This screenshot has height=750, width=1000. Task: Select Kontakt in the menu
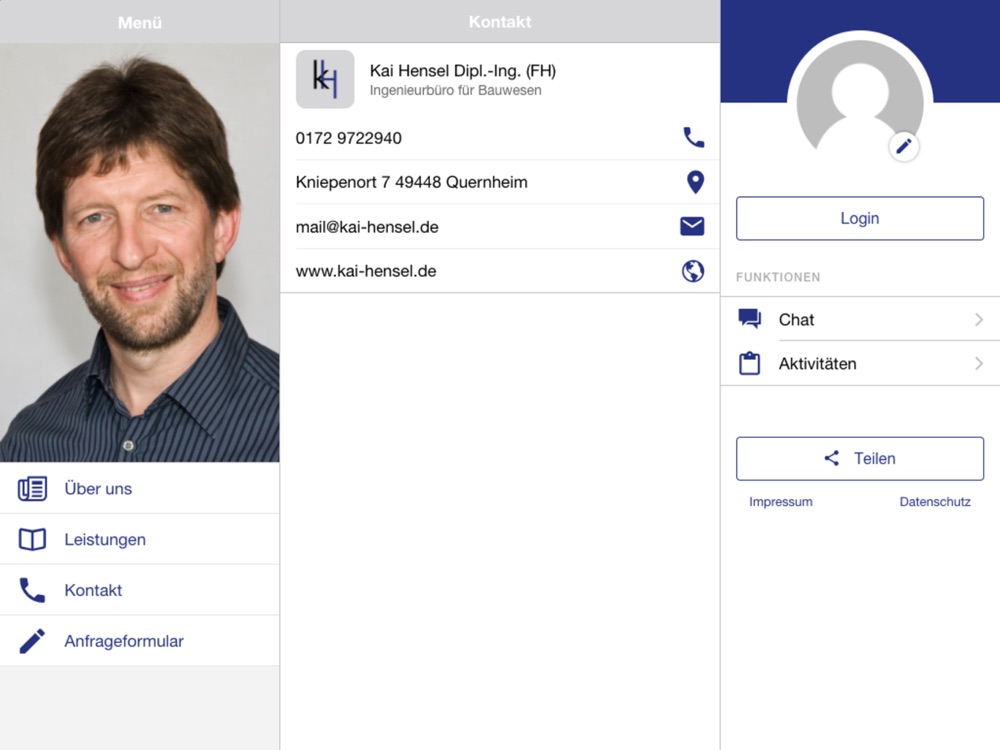(93, 591)
